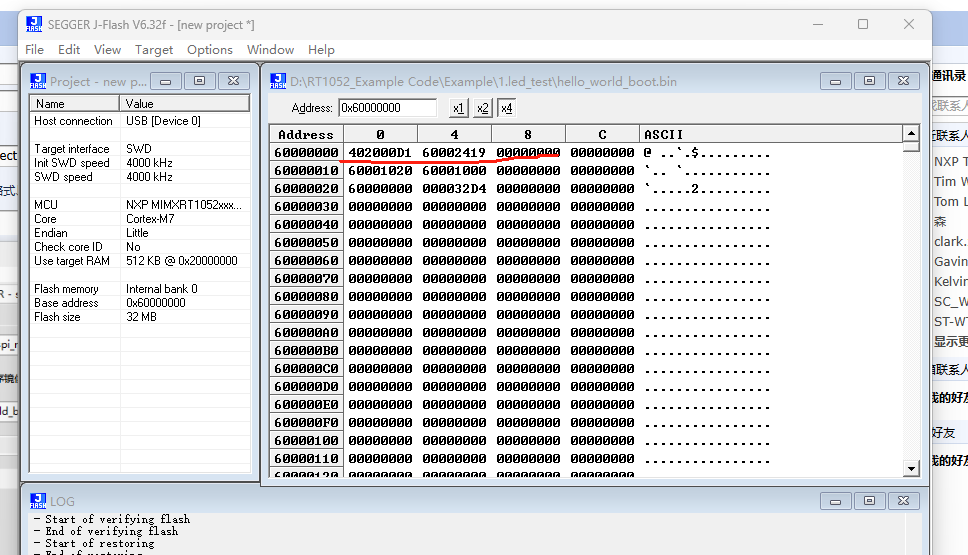
Task: Click address row 60000100
Action: pyautogui.click(x=306, y=440)
